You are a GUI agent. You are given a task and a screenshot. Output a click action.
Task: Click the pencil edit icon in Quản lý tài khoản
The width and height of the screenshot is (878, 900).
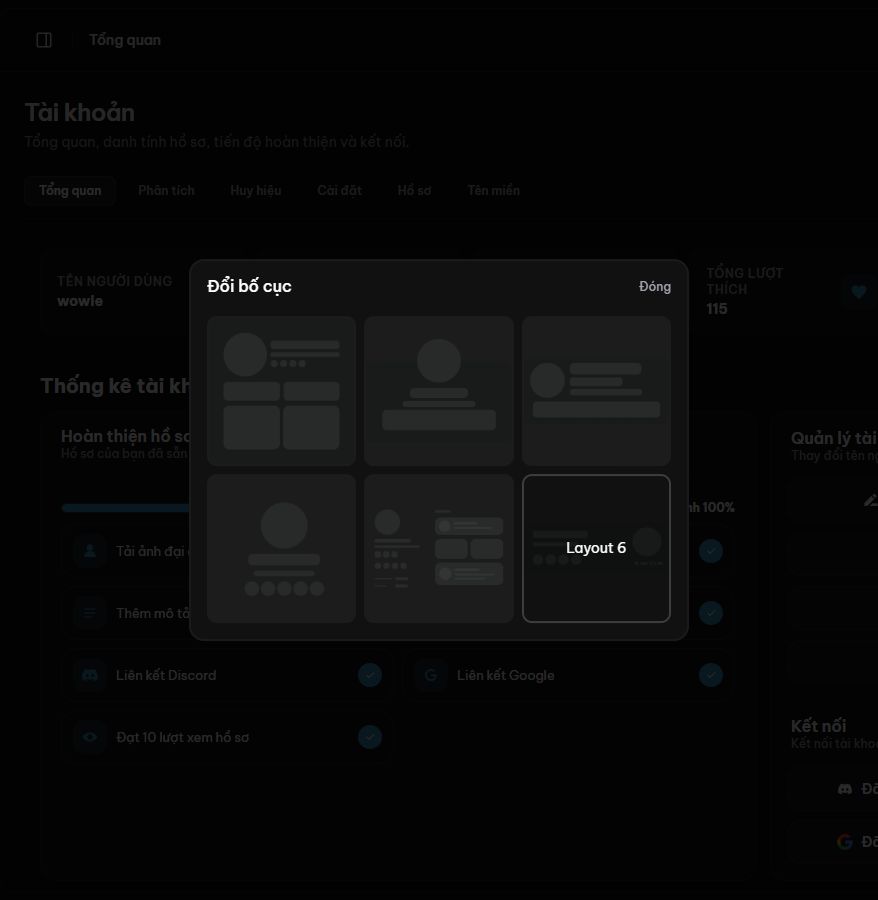871,501
